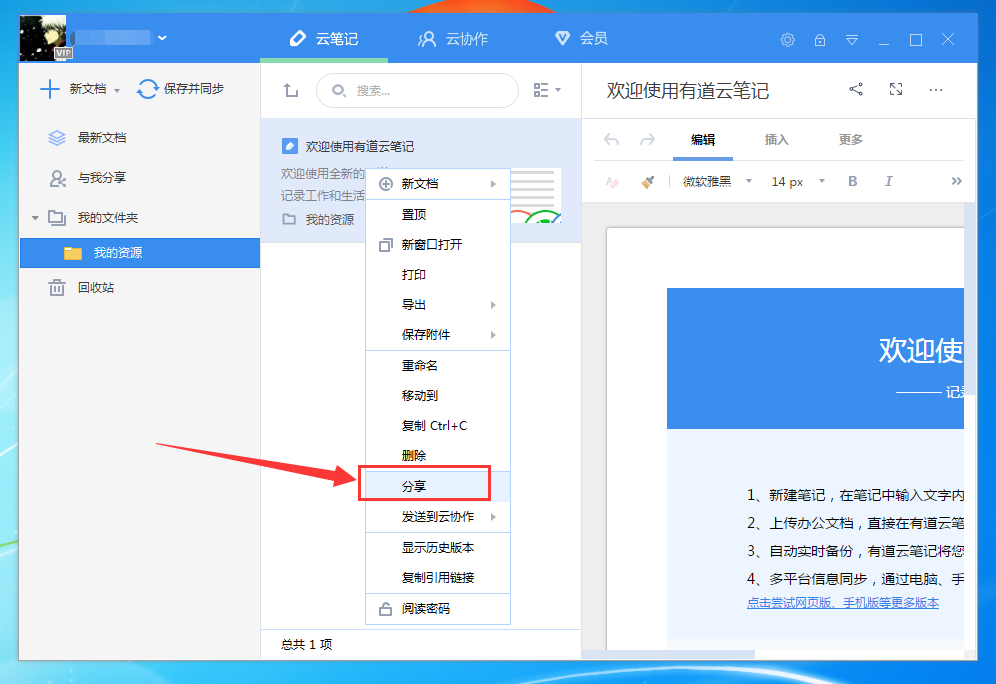Image resolution: width=996 pixels, height=684 pixels.
Task: Toggle italic formatting I
Action: 889,182
